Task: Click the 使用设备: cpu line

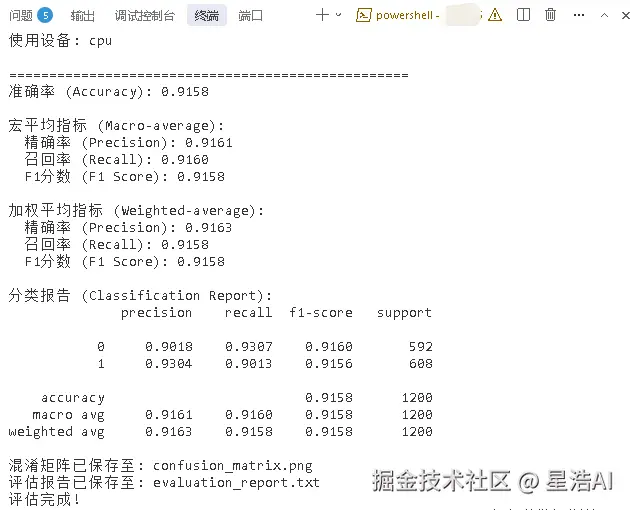Action: pos(60,41)
